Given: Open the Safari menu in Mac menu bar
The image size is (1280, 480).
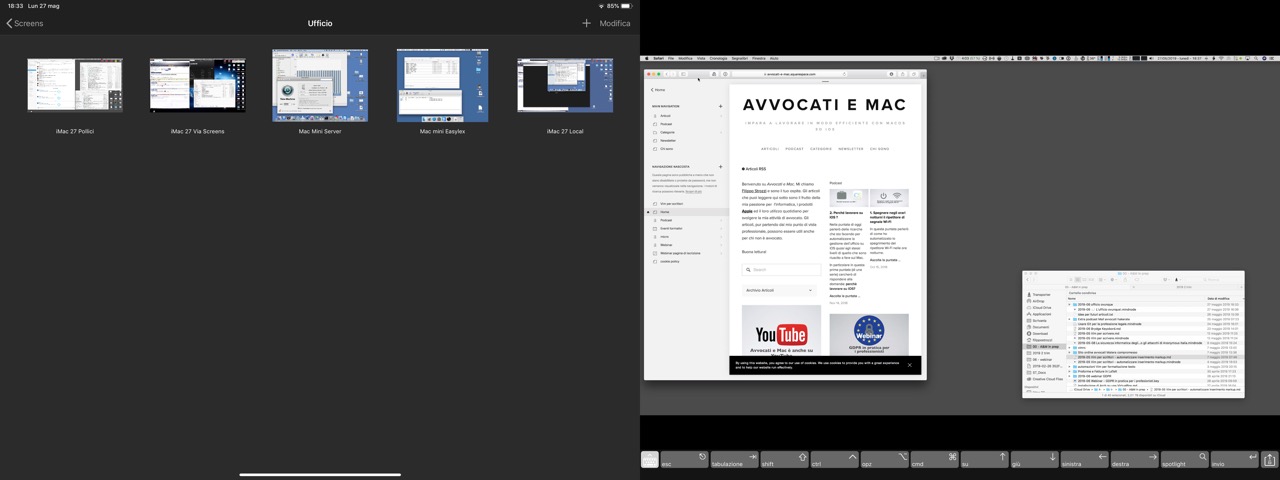Looking at the screenshot, I should point(658,58).
